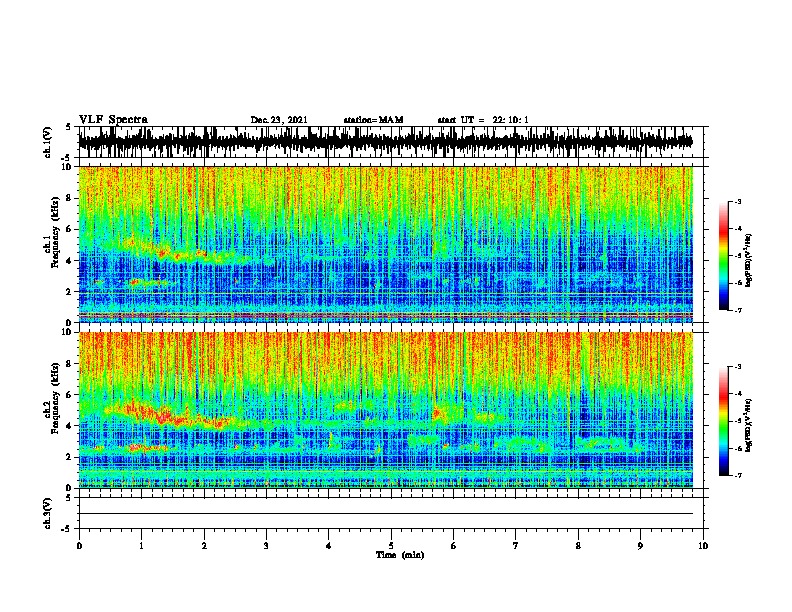Click the "start UT = 22:10:1" header text
Image resolution: width=792 pixels, height=612 pixels.
483,120
